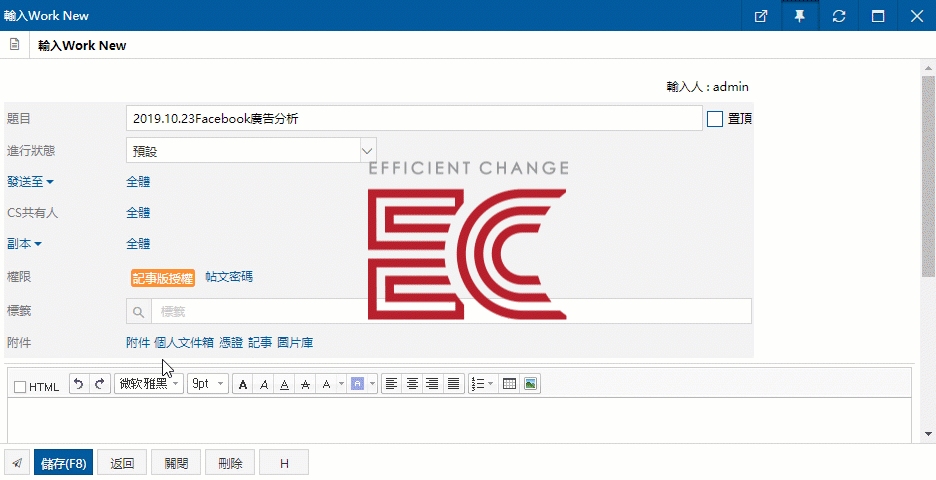This screenshot has width=936, height=480.
Task: Expand the 發送至 dropdown arrow
Action: point(50,182)
